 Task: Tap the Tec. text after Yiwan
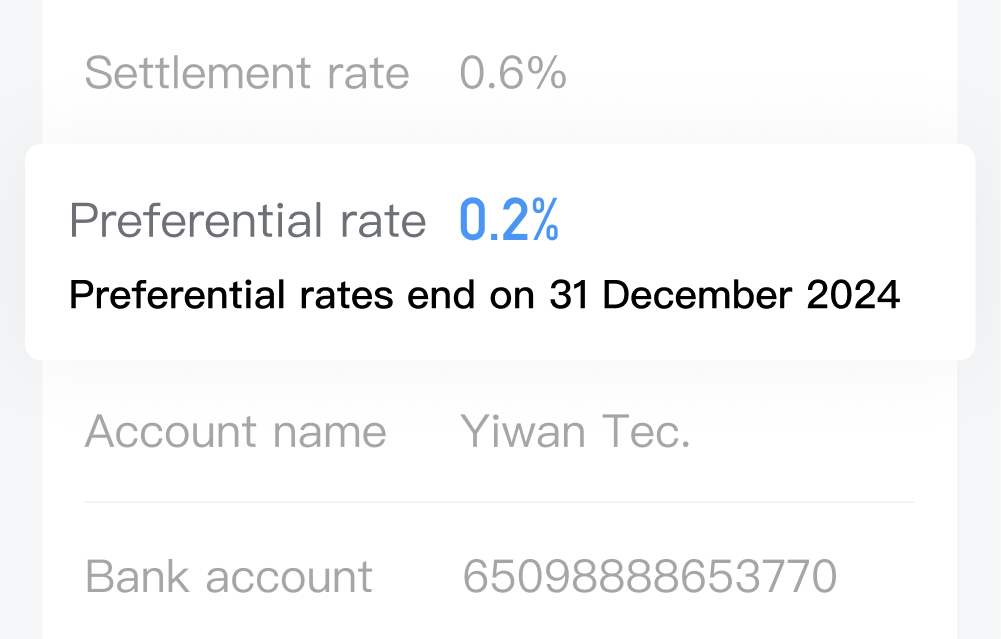point(646,432)
